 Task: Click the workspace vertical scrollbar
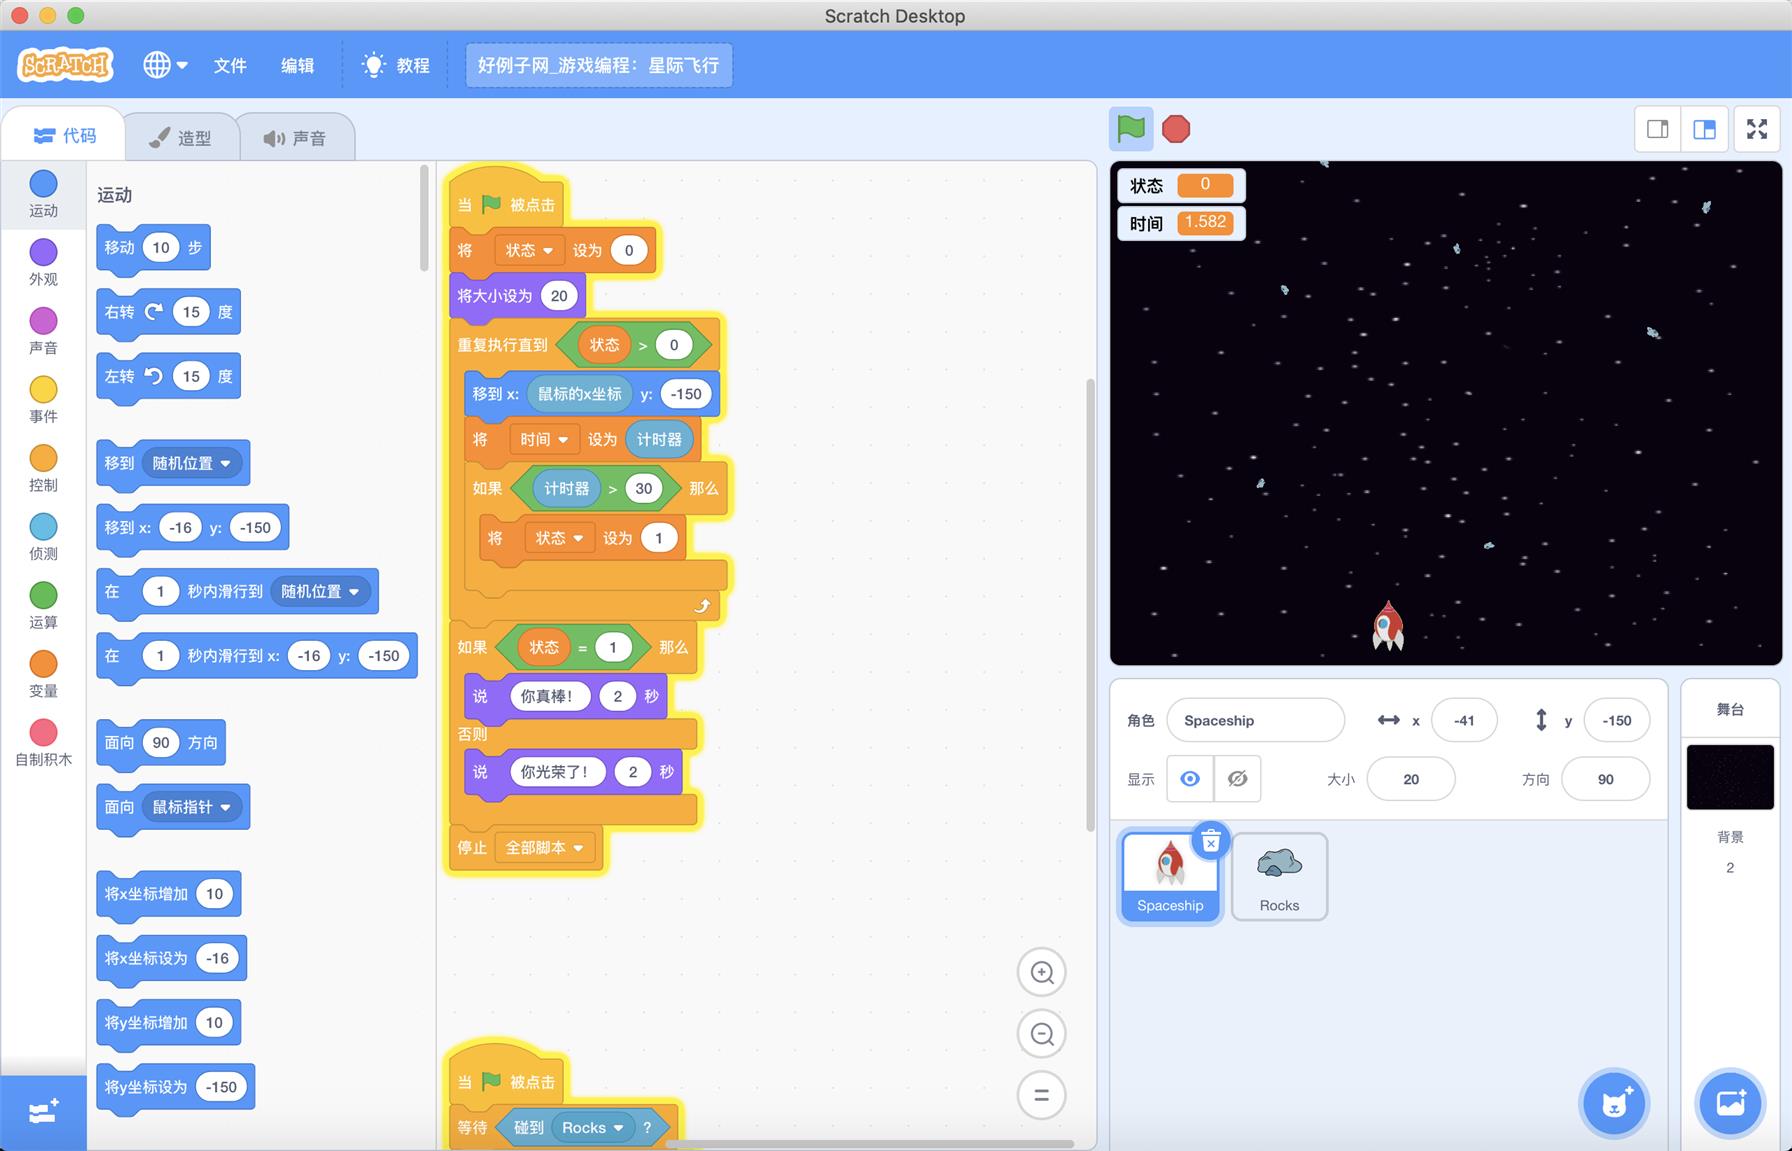click(1090, 604)
